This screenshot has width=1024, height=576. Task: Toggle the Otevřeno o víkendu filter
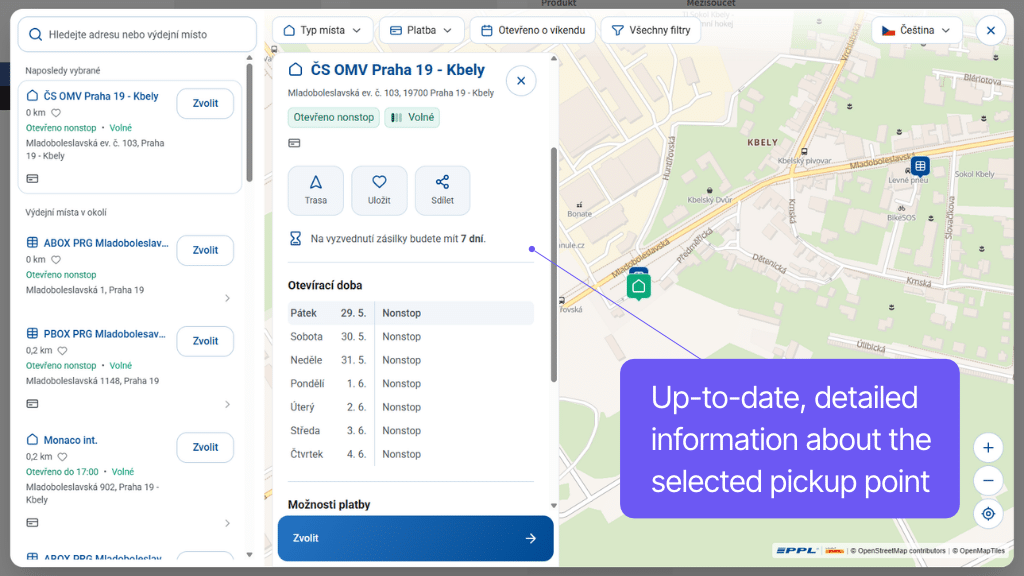pyautogui.click(x=533, y=30)
